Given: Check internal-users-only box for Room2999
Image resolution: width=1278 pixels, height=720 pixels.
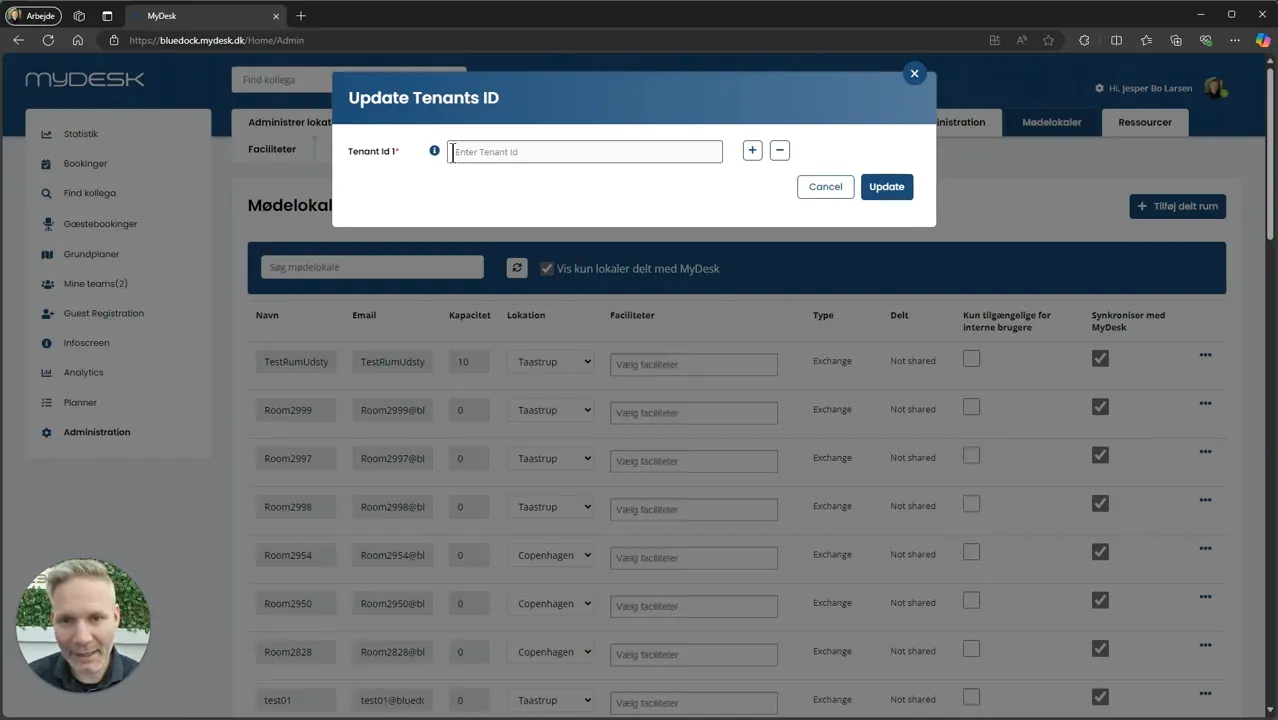Looking at the screenshot, I should coord(971,407).
